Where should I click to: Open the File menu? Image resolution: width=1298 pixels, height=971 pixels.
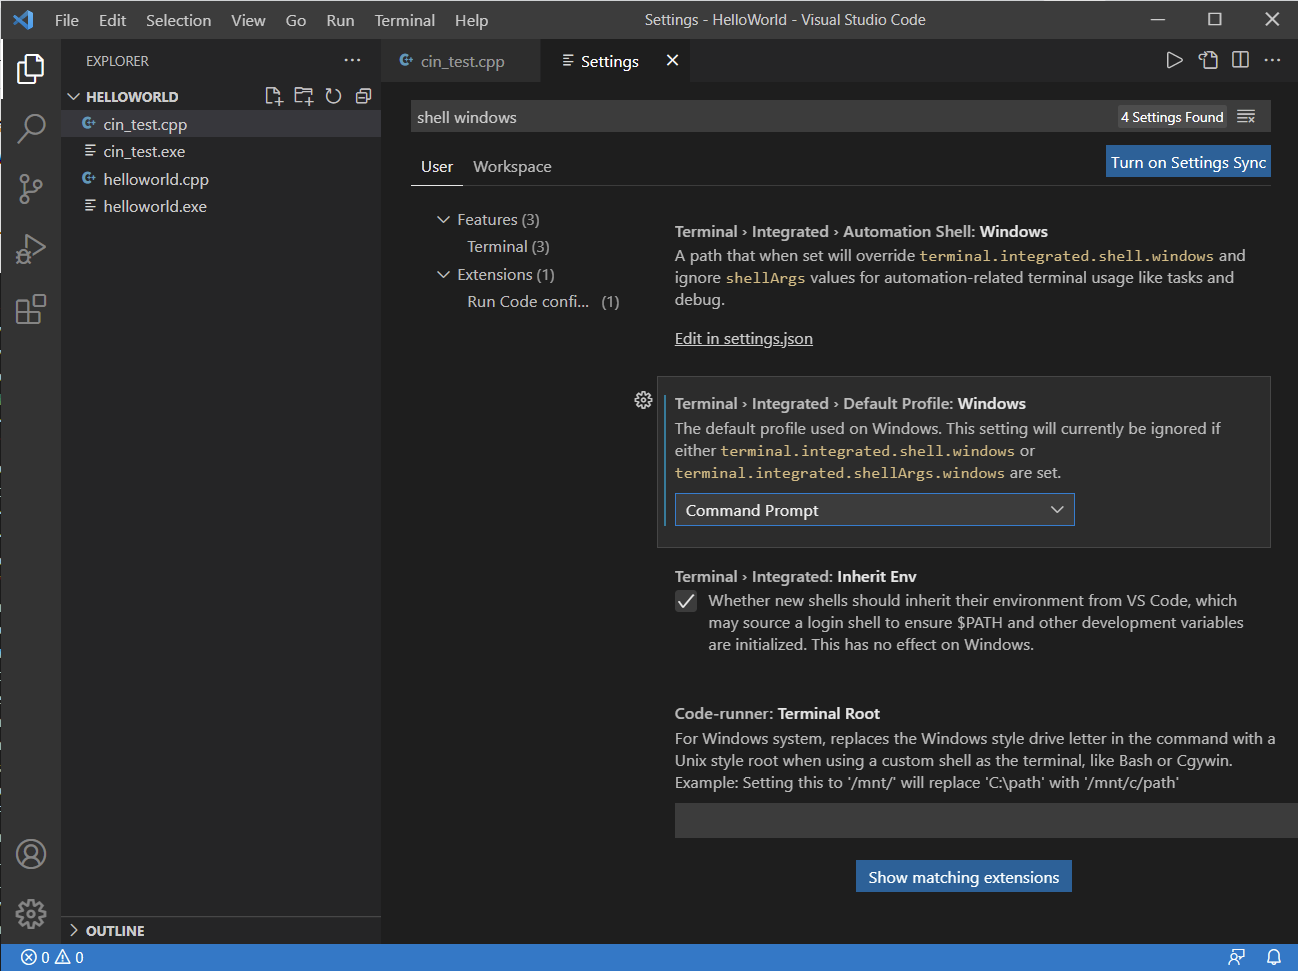click(x=67, y=20)
